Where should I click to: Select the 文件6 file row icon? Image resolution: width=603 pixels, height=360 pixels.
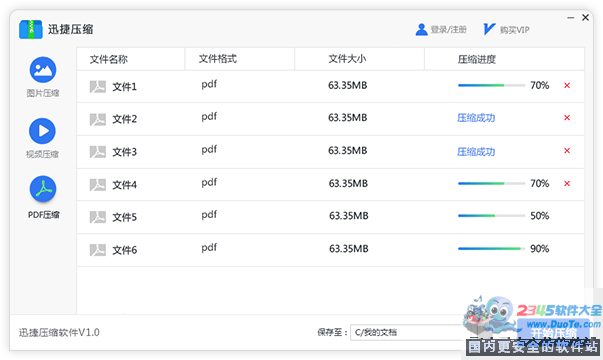click(x=98, y=250)
